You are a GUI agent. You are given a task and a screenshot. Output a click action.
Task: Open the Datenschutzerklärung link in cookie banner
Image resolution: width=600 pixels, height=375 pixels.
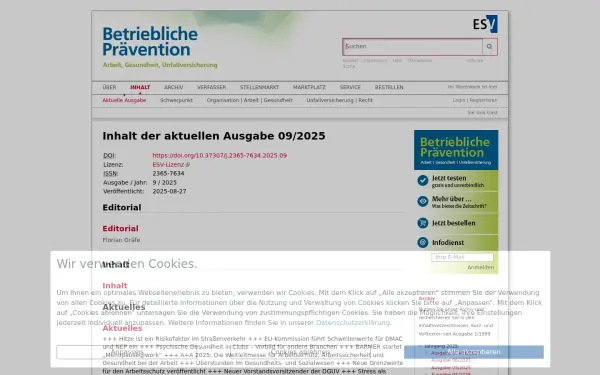tap(352, 323)
